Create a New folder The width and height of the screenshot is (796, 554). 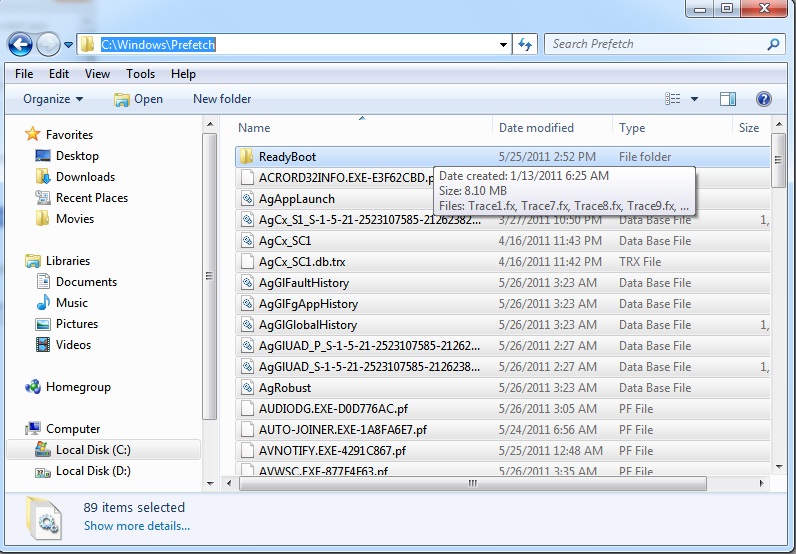pos(222,99)
